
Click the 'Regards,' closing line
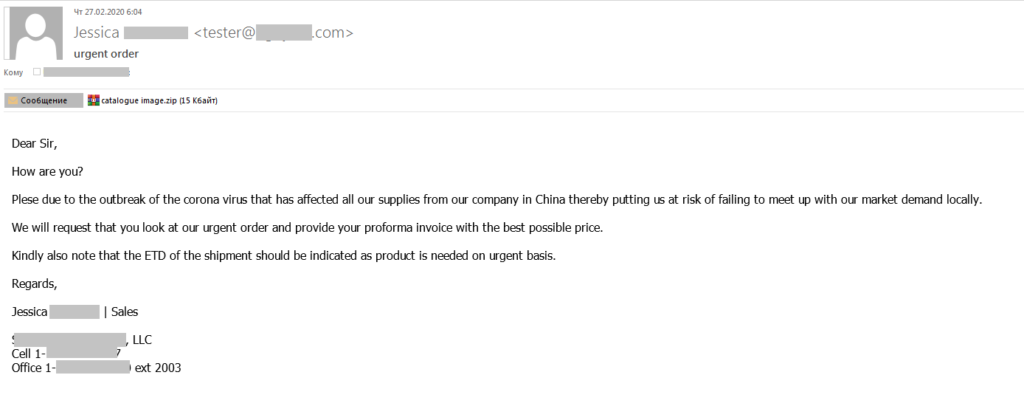[34, 283]
